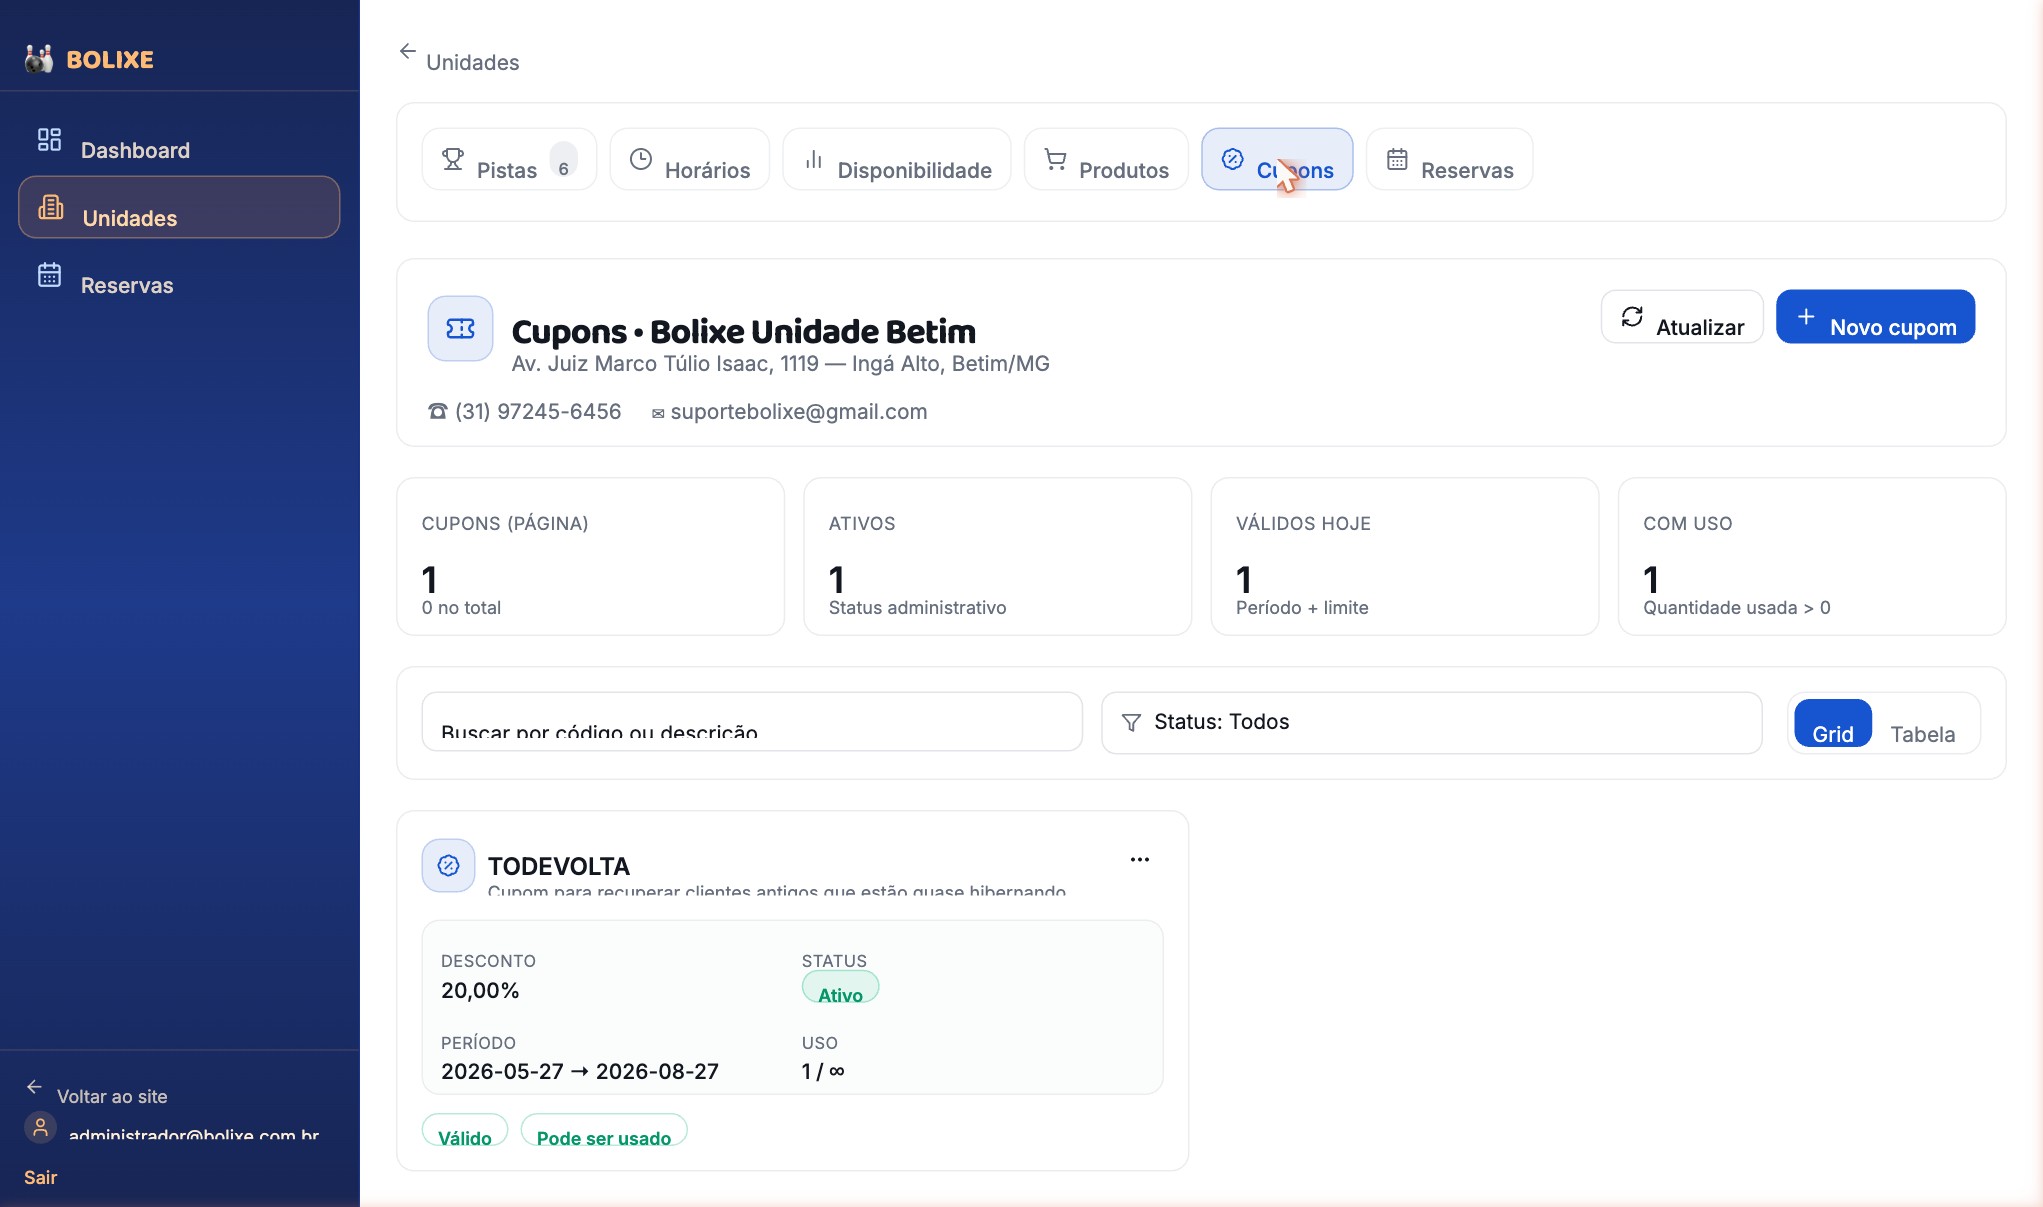The image size is (2043, 1207).
Task: Click the Válido tag on coupon card
Action: tap(465, 1130)
